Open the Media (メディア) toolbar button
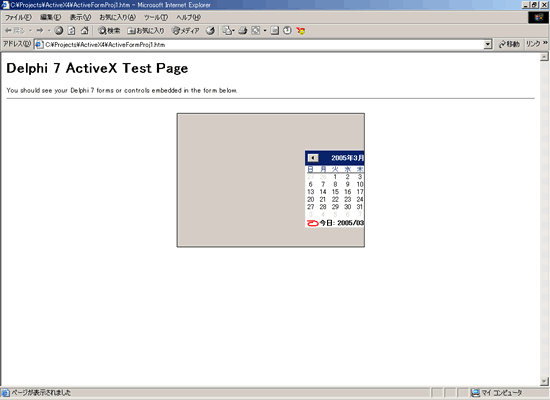550x400 pixels. coord(186,31)
